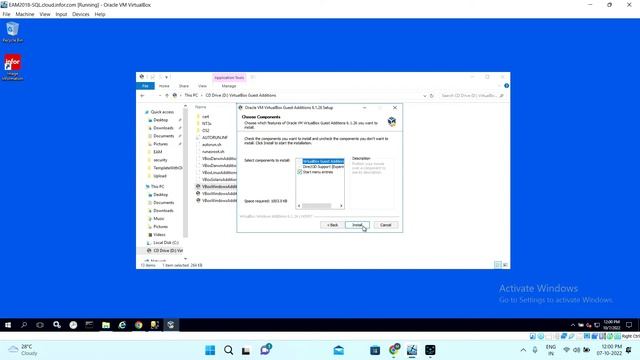640x360 pixels.
Task: Toggle the Direct3D Support component checkbox
Action: (x=300, y=167)
